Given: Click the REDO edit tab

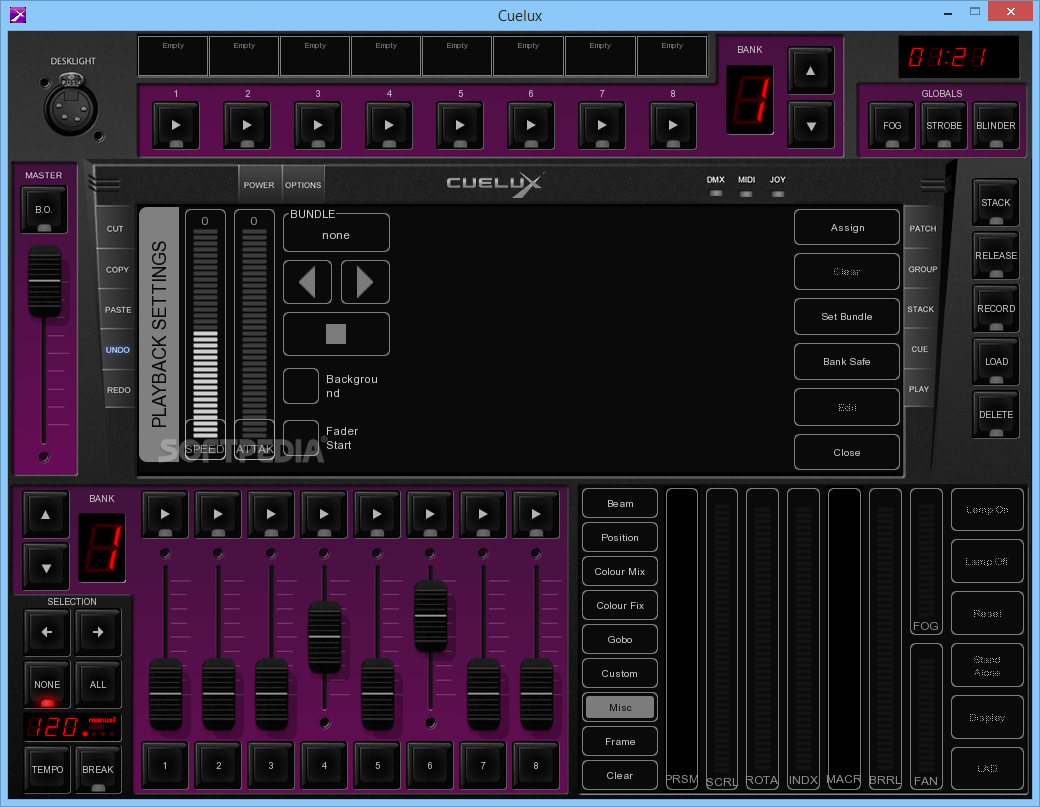Looking at the screenshot, I should point(119,390).
